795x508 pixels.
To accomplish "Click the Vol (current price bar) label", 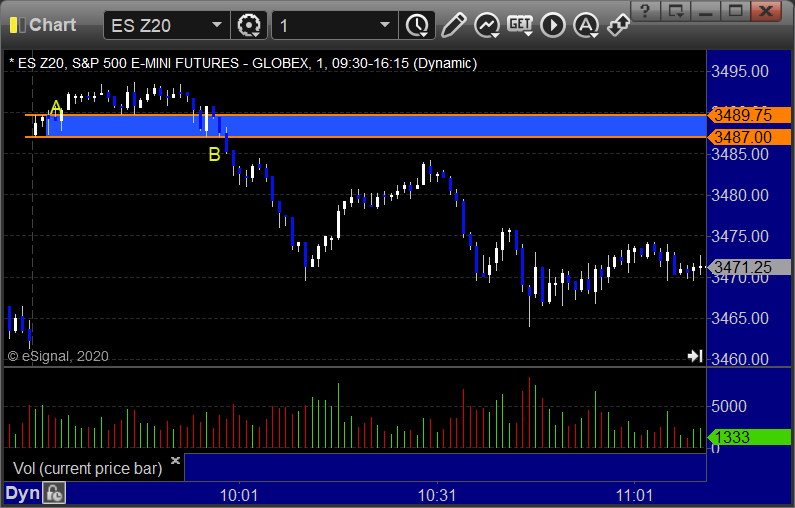I will (88, 468).
